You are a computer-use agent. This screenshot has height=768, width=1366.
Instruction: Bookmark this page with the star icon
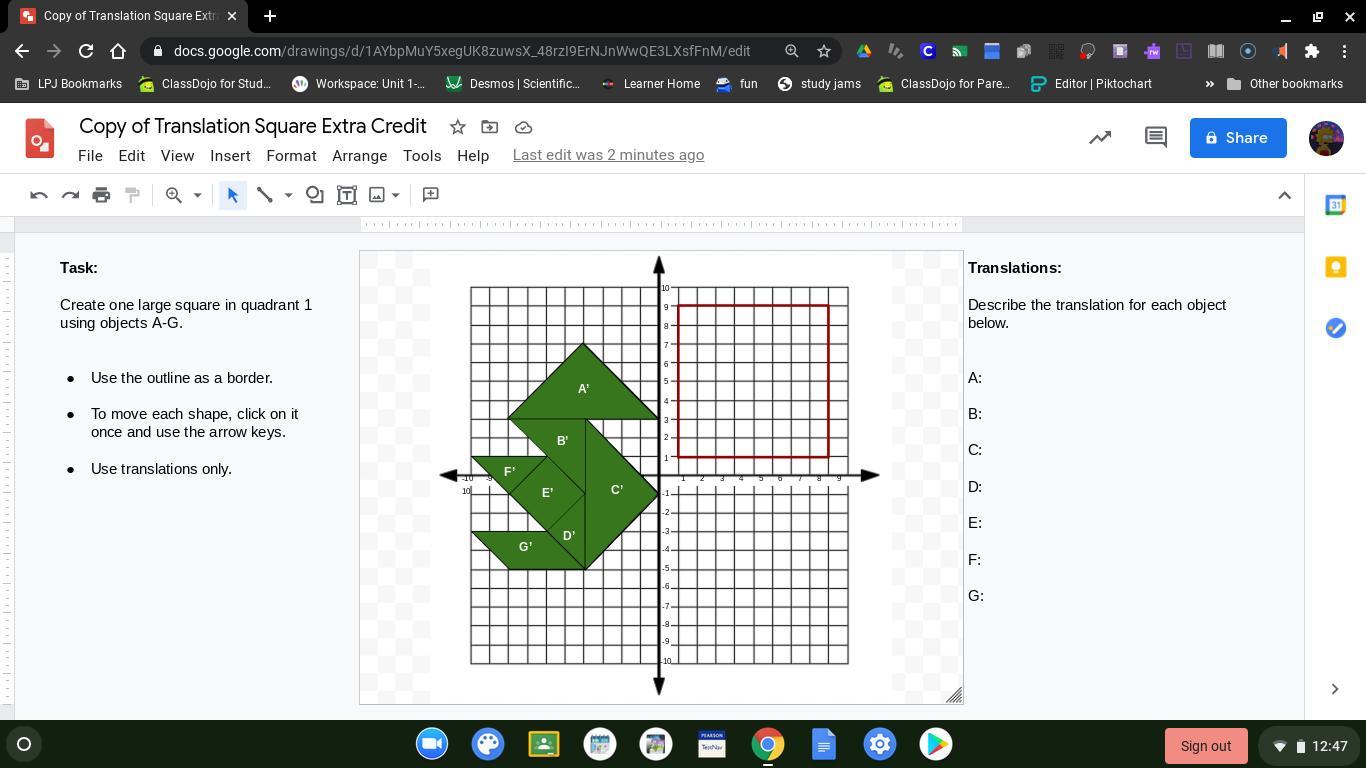click(x=824, y=51)
